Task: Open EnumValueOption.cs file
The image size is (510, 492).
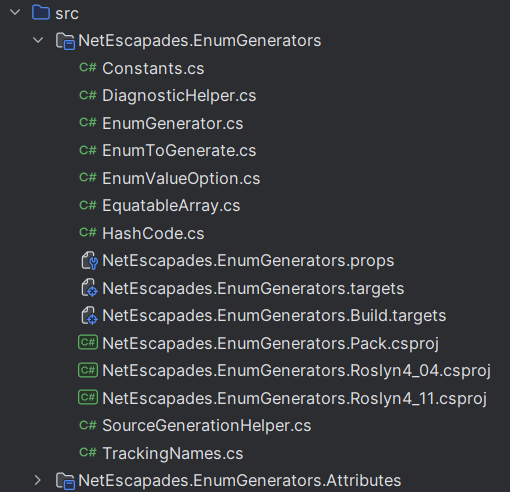Action: point(181,179)
